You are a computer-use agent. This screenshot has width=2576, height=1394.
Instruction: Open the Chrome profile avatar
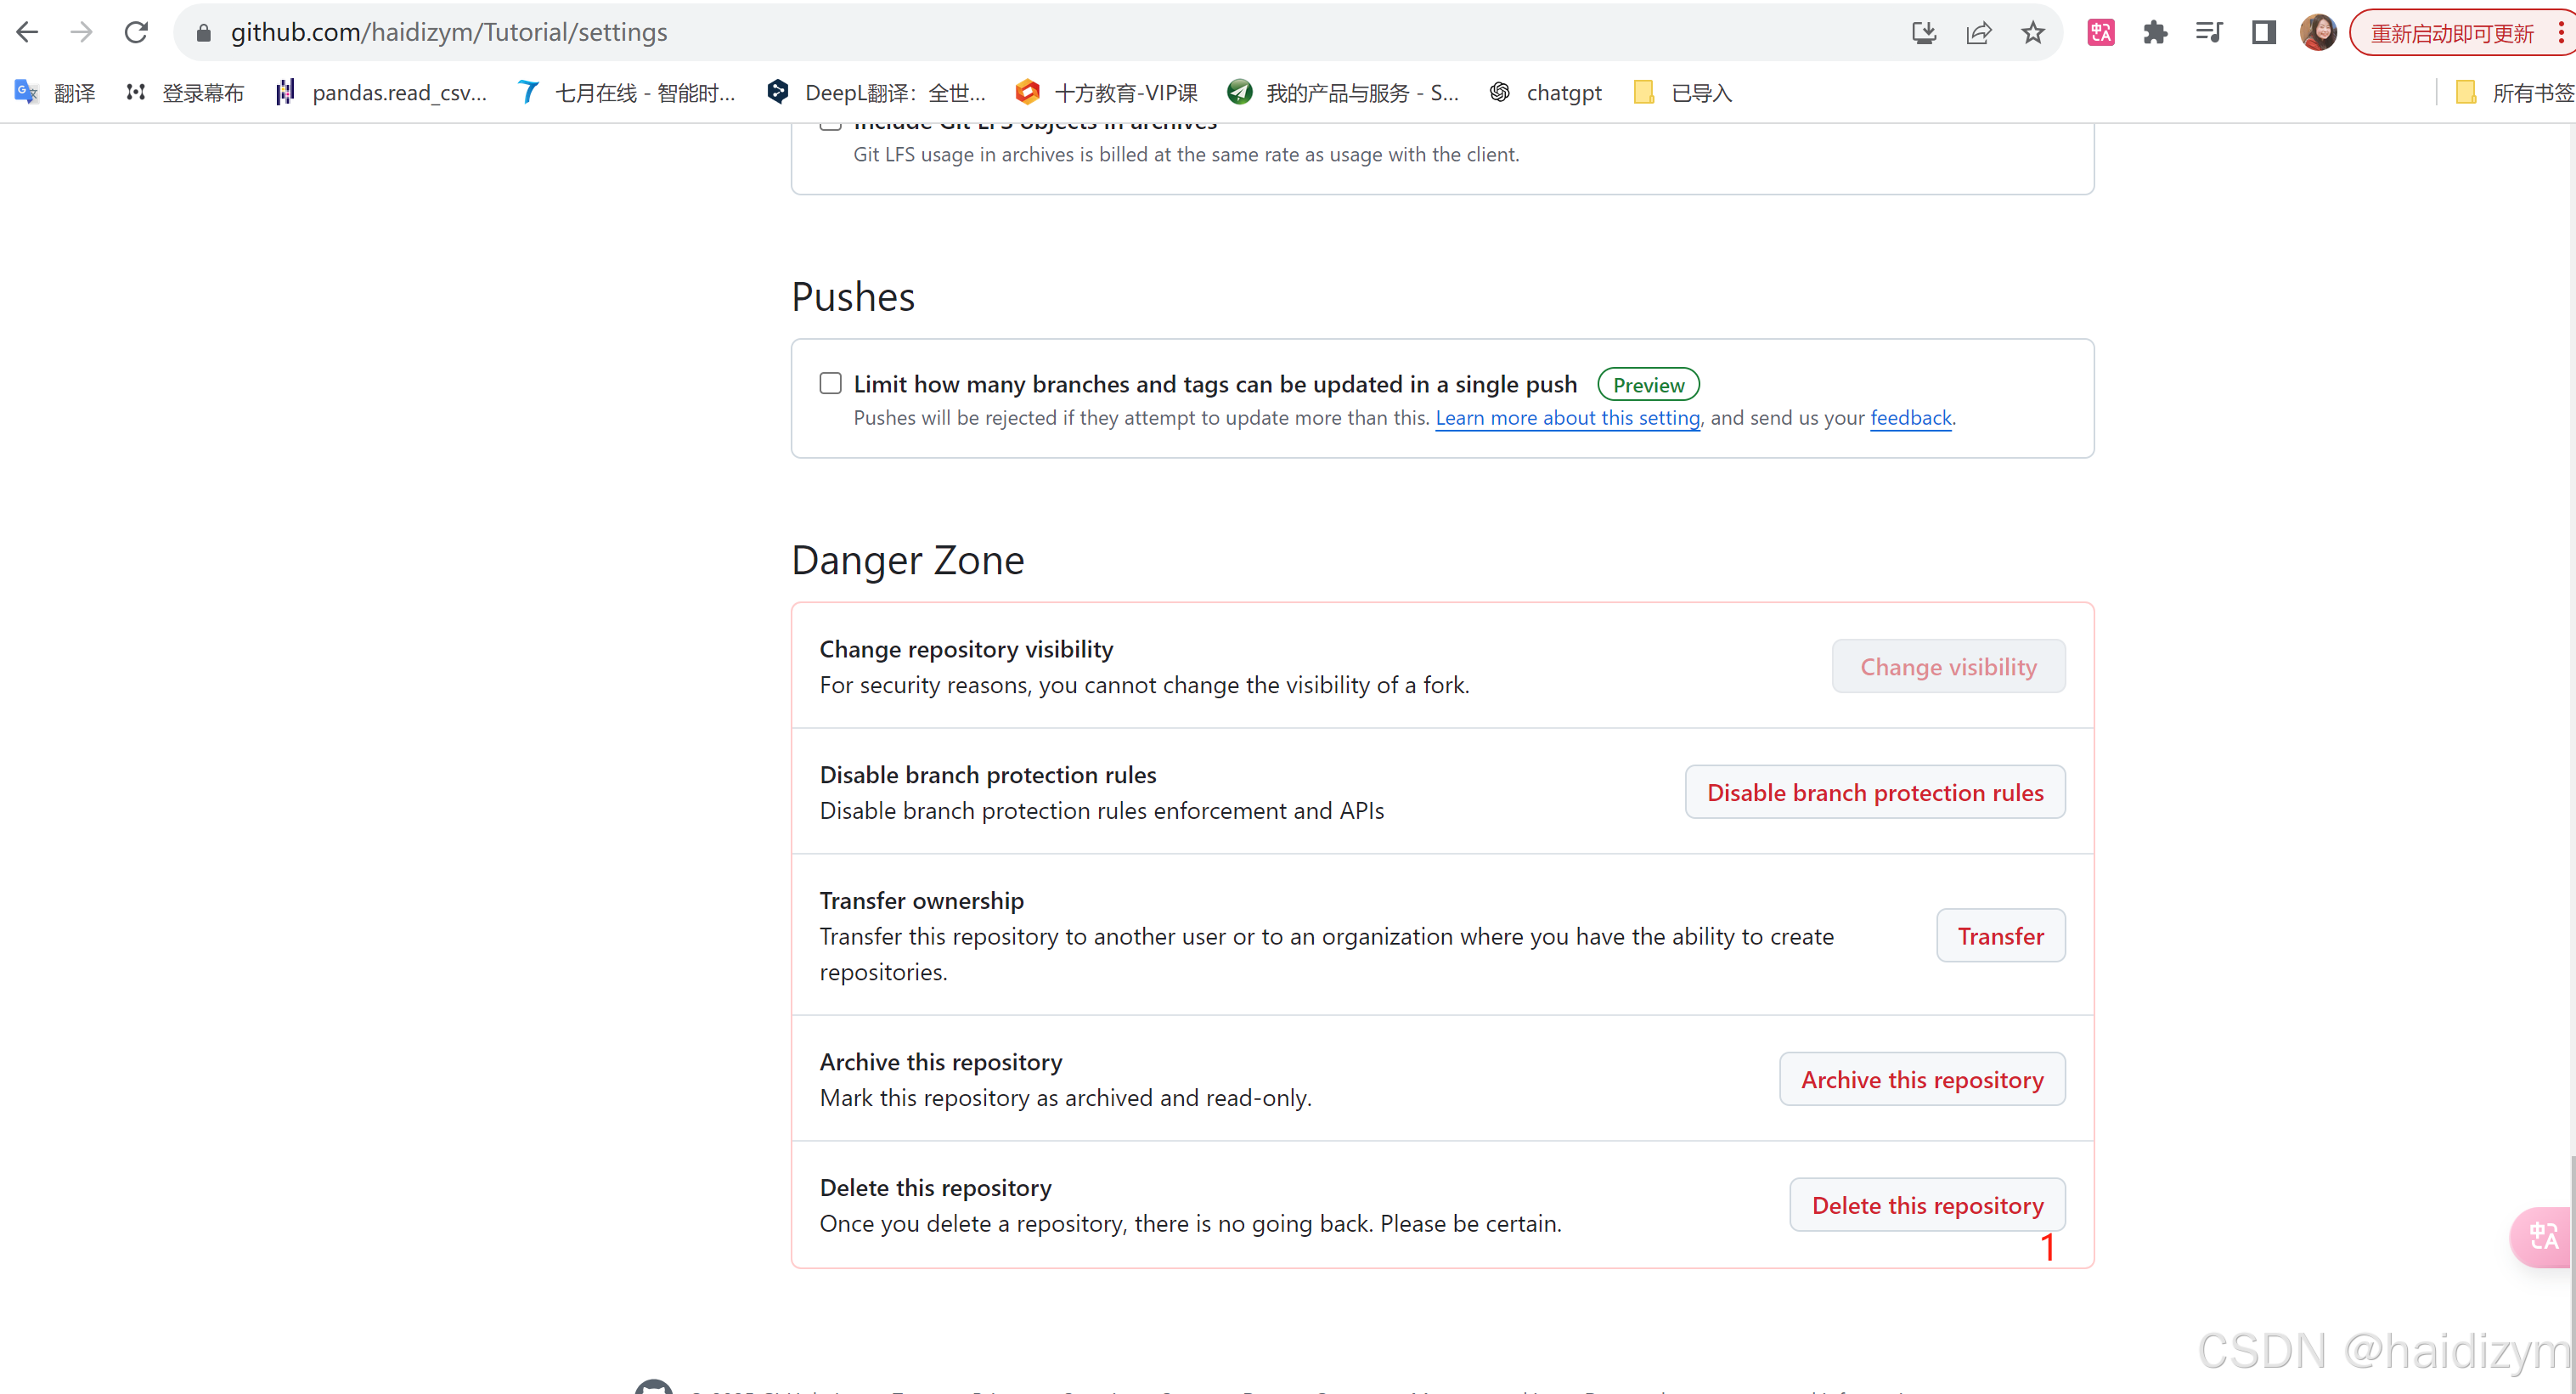pyautogui.click(x=2318, y=33)
